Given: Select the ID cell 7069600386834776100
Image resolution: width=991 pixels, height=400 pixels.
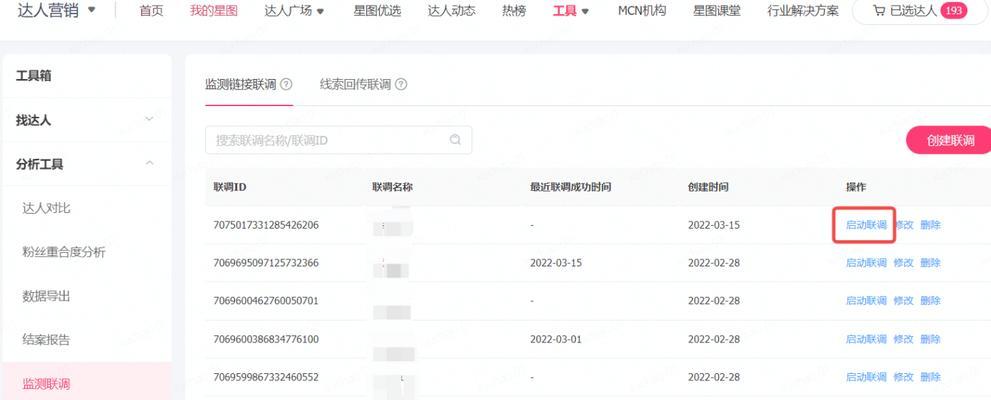Looking at the screenshot, I should point(266,339).
